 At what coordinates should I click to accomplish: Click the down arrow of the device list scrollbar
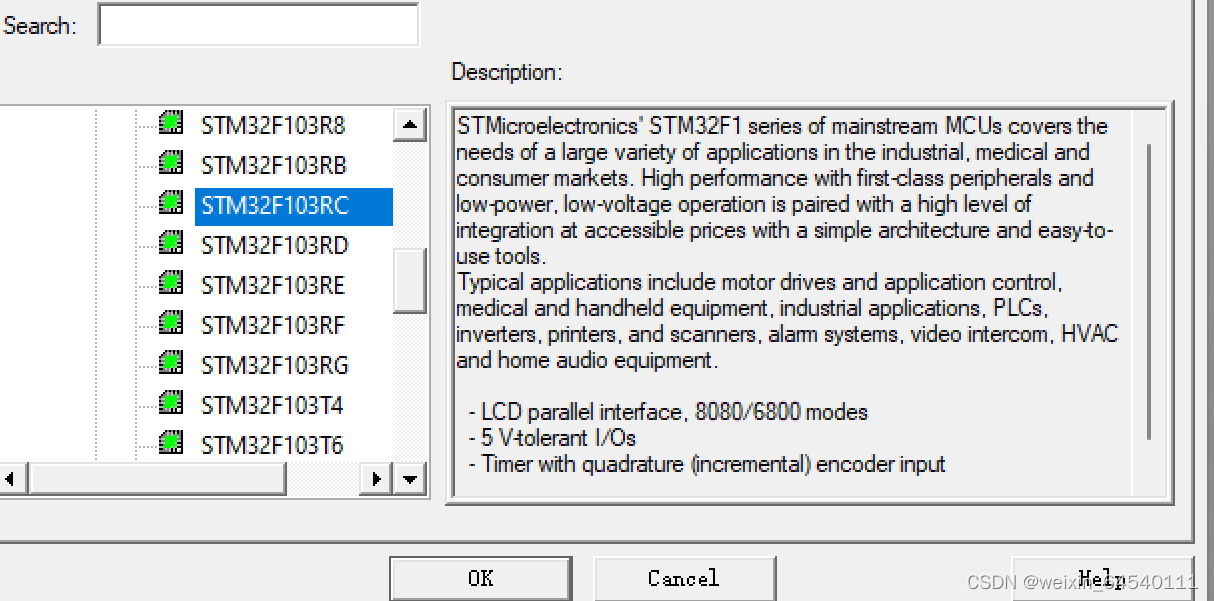(x=409, y=479)
